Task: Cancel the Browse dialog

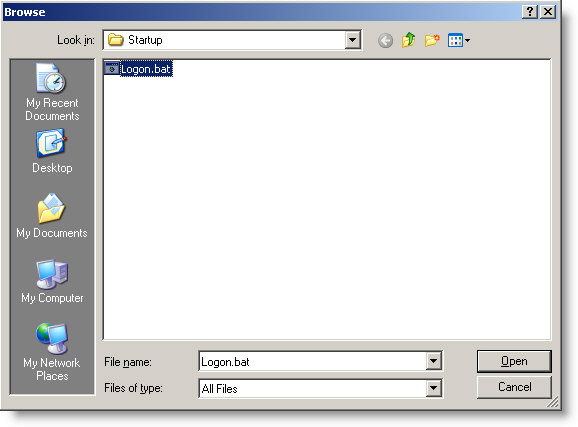Action: tap(514, 387)
